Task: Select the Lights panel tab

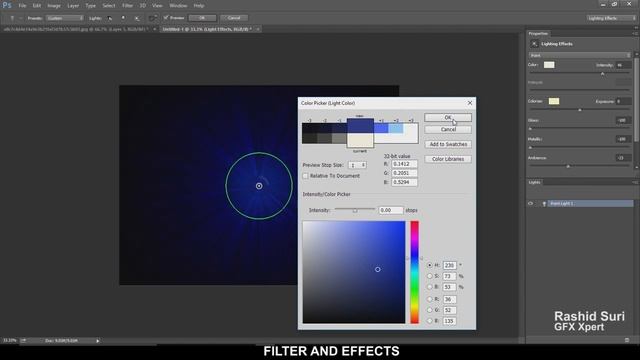Action: [534, 182]
